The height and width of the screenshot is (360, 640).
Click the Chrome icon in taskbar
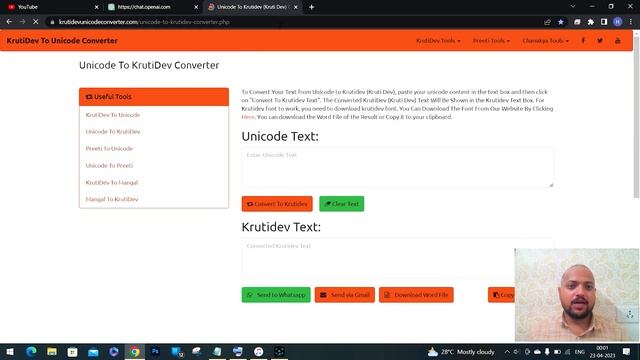(135, 351)
